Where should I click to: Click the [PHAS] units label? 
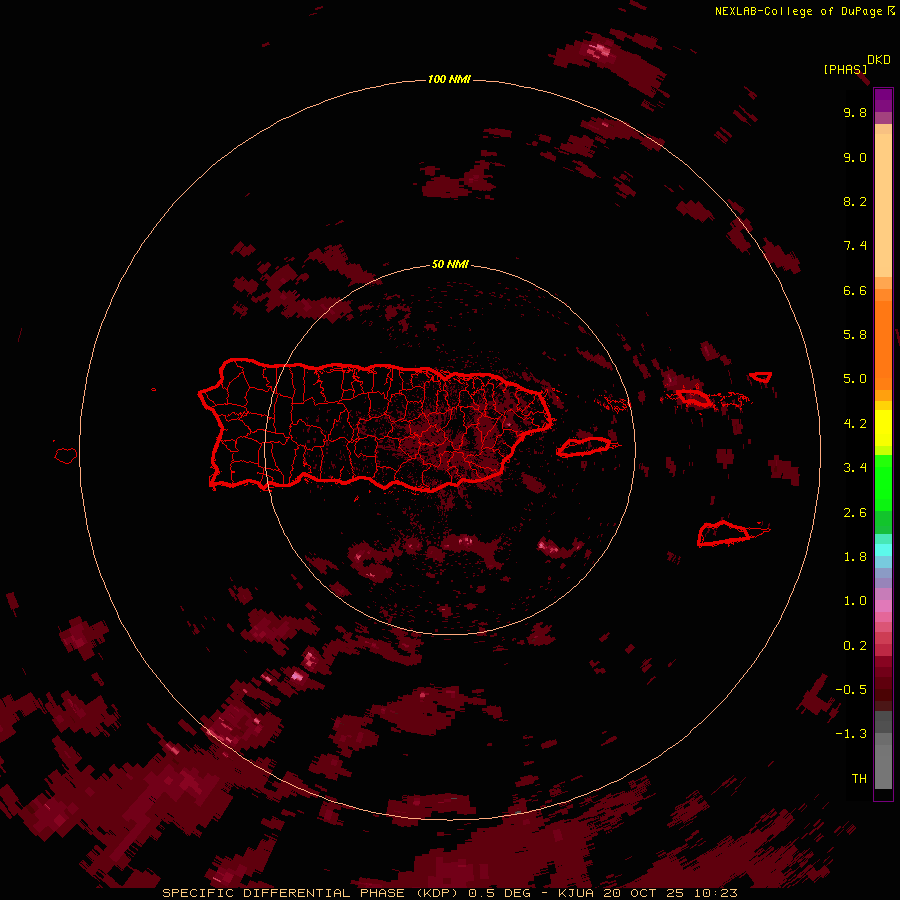845,70
